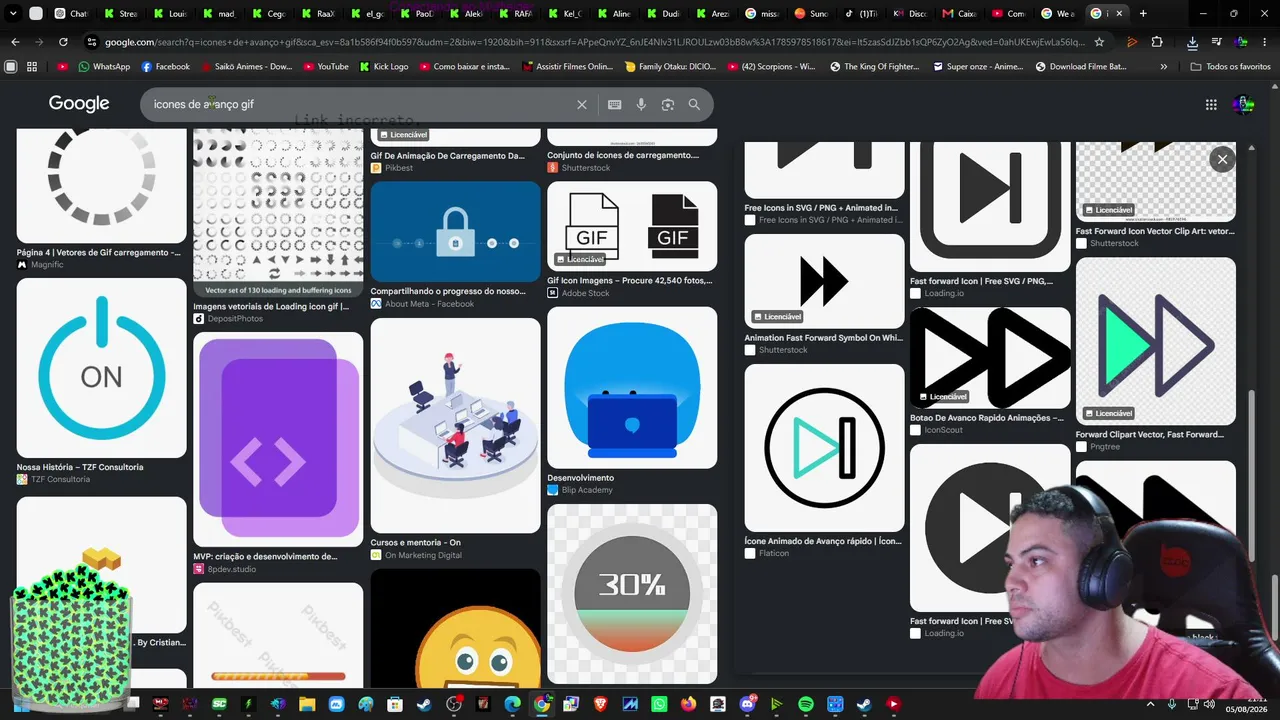The image size is (1280, 720).
Task: Switch to the missa tab
Action: click(761, 14)
